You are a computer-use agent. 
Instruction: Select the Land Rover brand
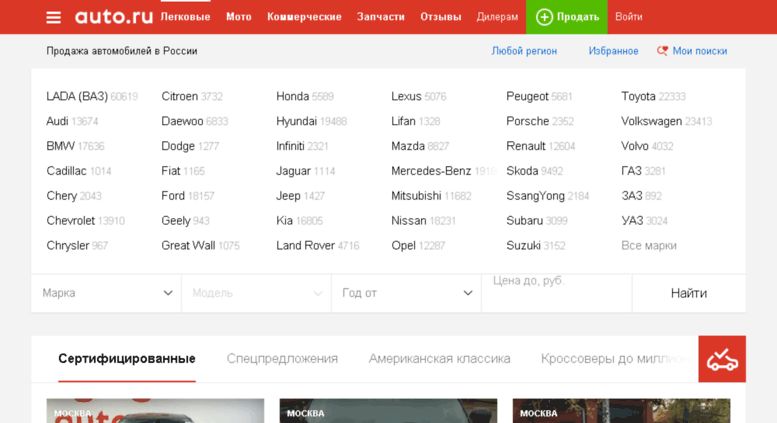(305, 246)
